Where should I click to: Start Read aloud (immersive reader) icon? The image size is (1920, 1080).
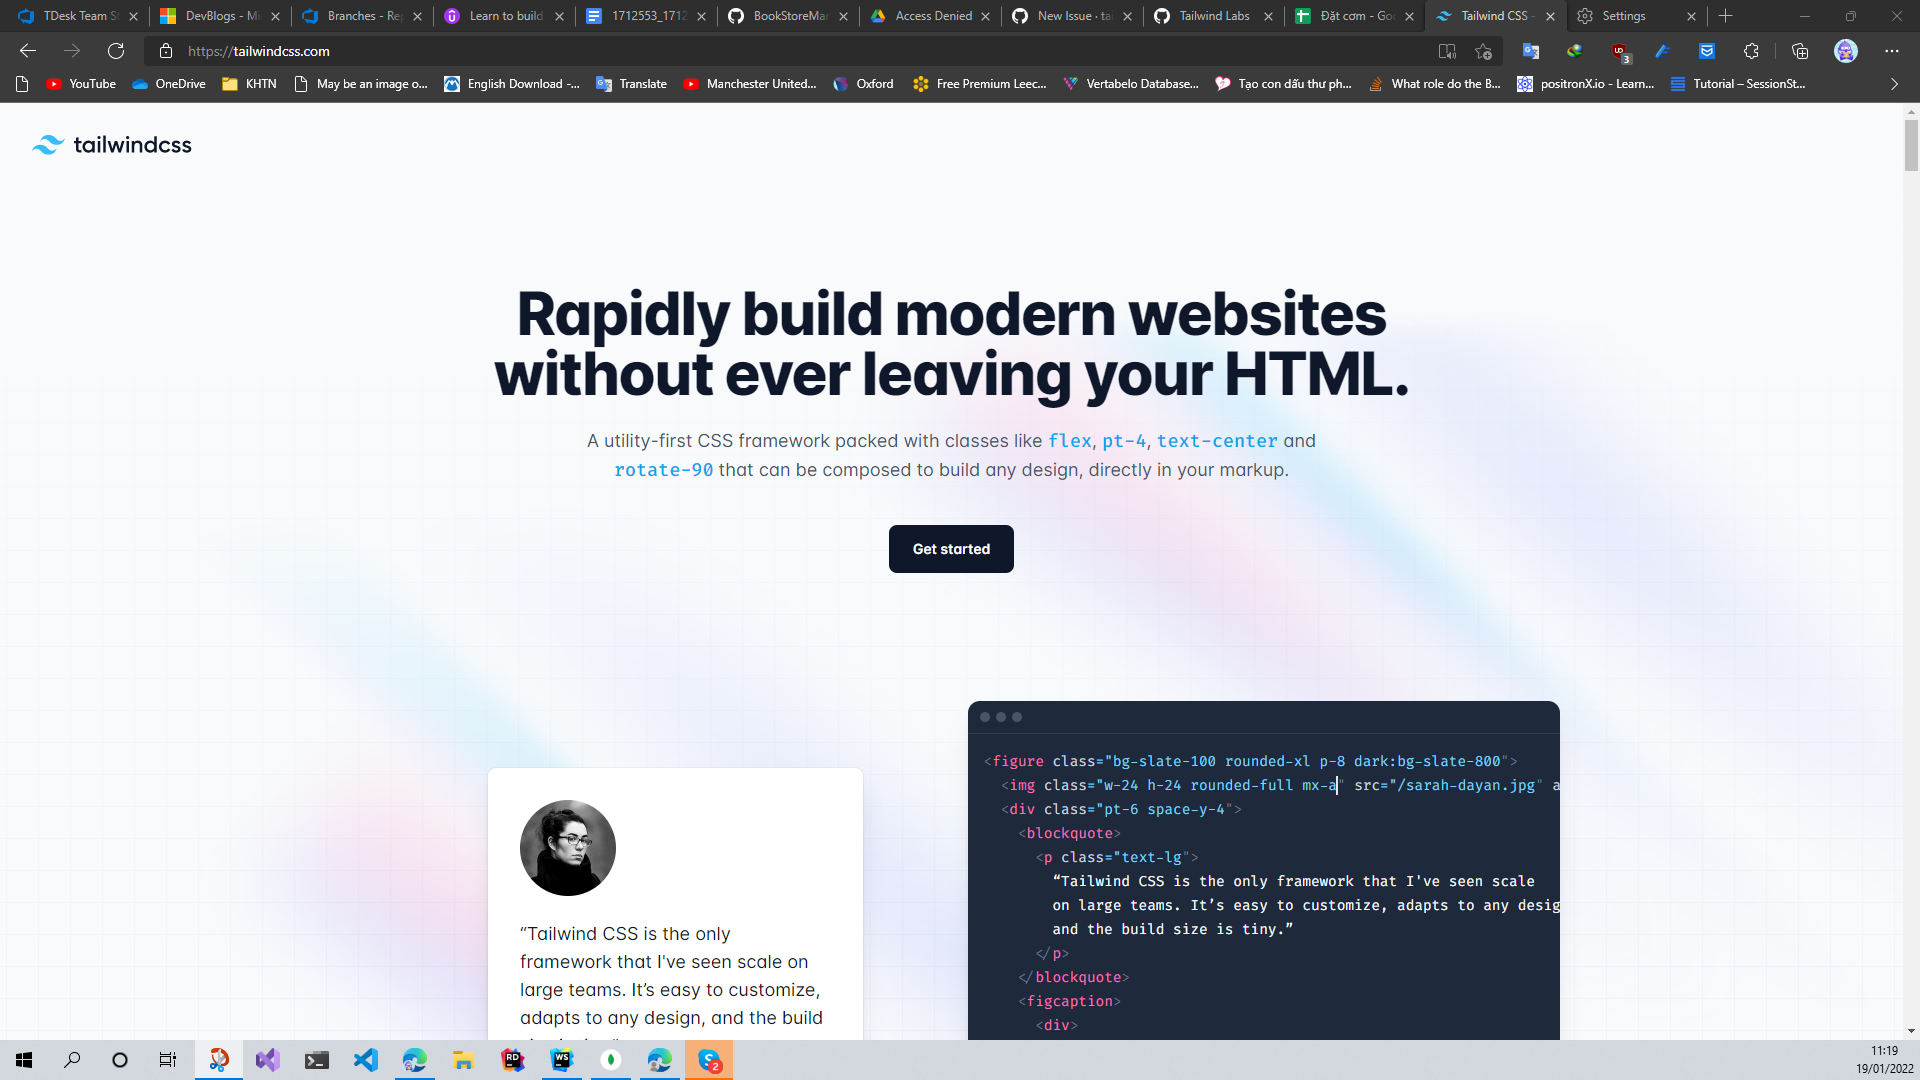coord(1447,51)
